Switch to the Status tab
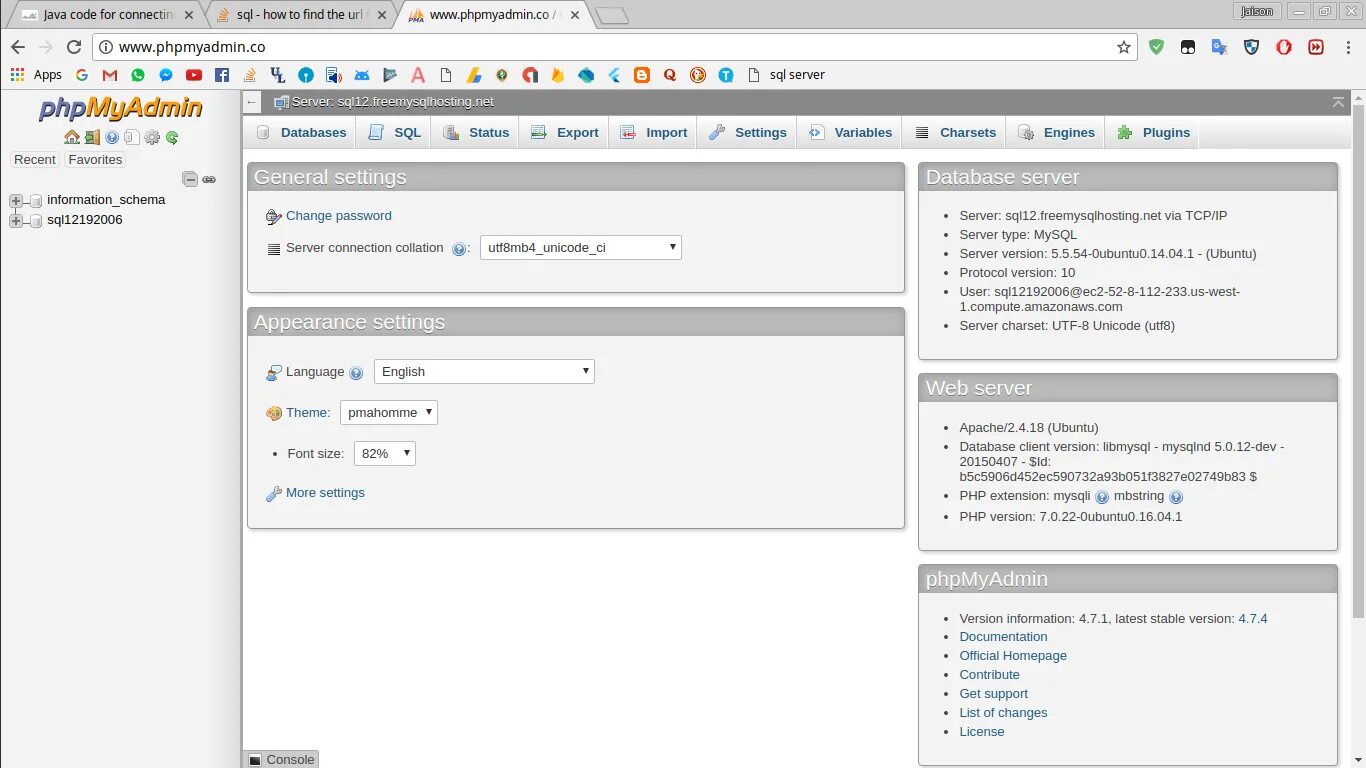Viewport: 1366px width, 768px height. pyautogui.click(x=475, y=132)
